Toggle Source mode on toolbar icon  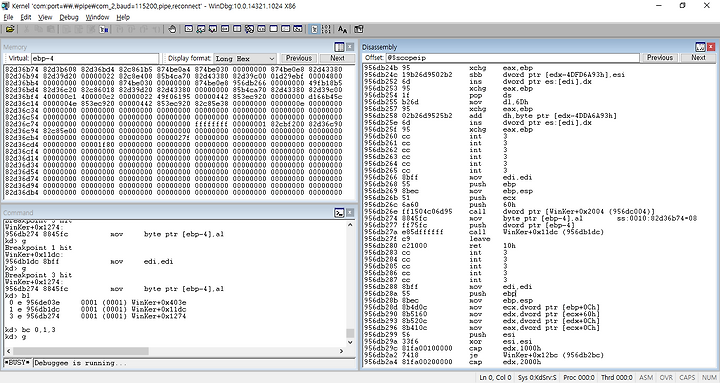(x=314, y=29)
